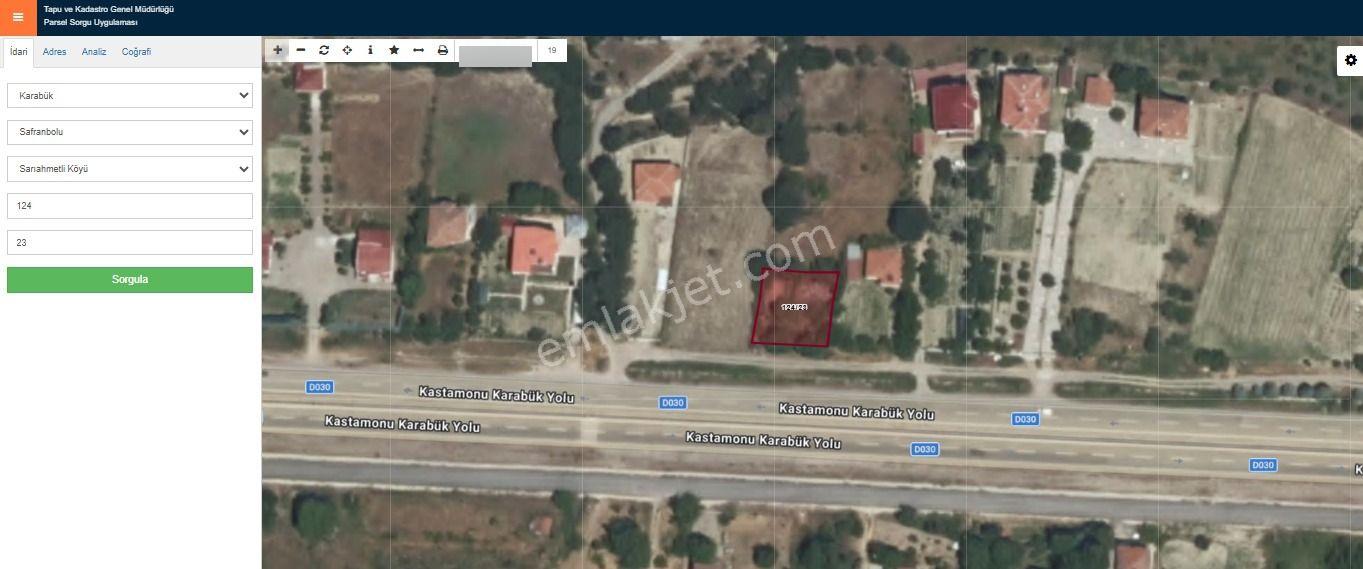The width and height of the screenshot is (1363, 569).
Task: Select the distance measure tool
Action: [x=418, y=50]
